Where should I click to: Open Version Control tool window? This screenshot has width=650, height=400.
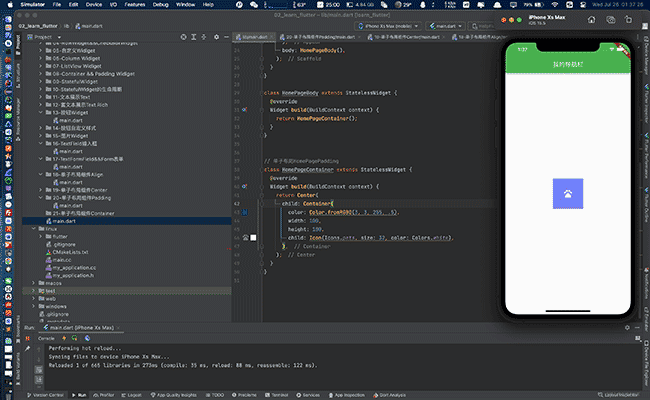pos(45,395)
